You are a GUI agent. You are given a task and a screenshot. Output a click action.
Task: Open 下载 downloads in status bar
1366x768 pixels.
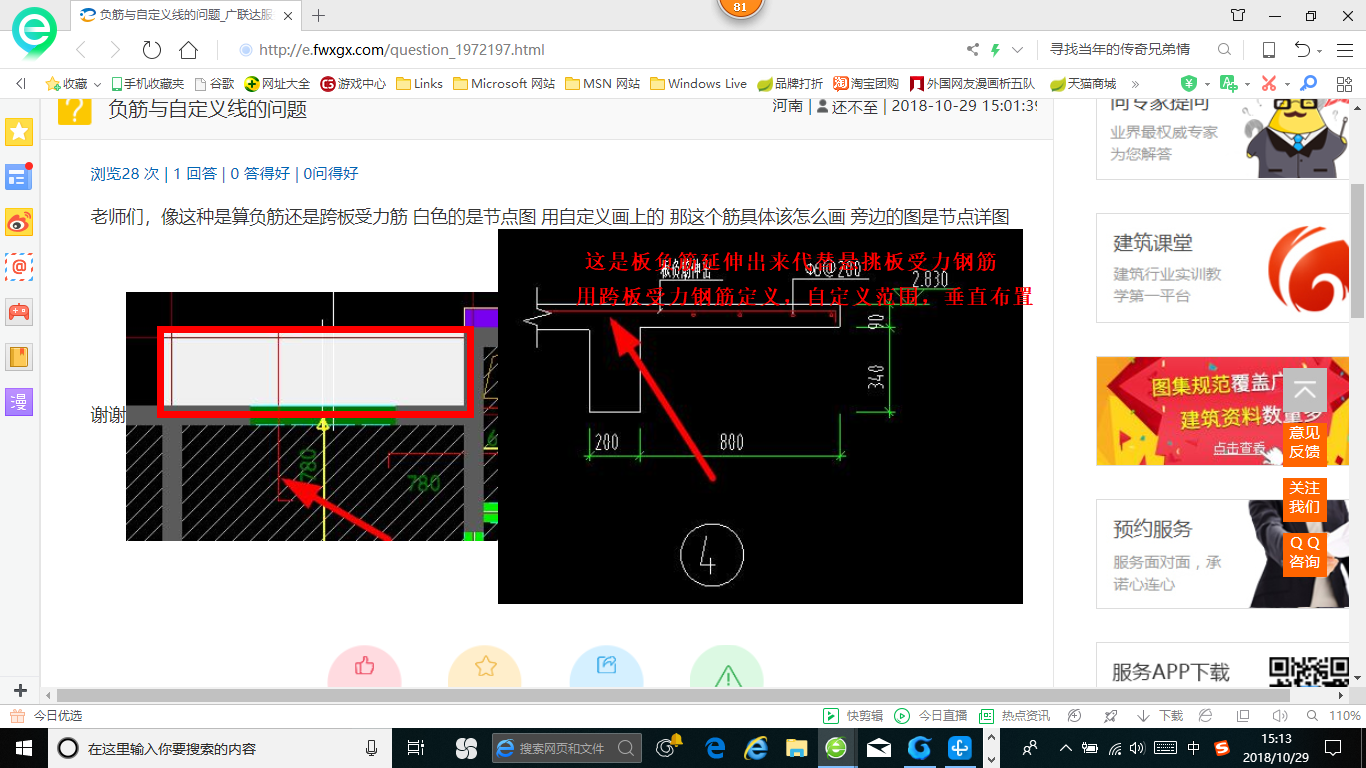[x=1159, y=716]
